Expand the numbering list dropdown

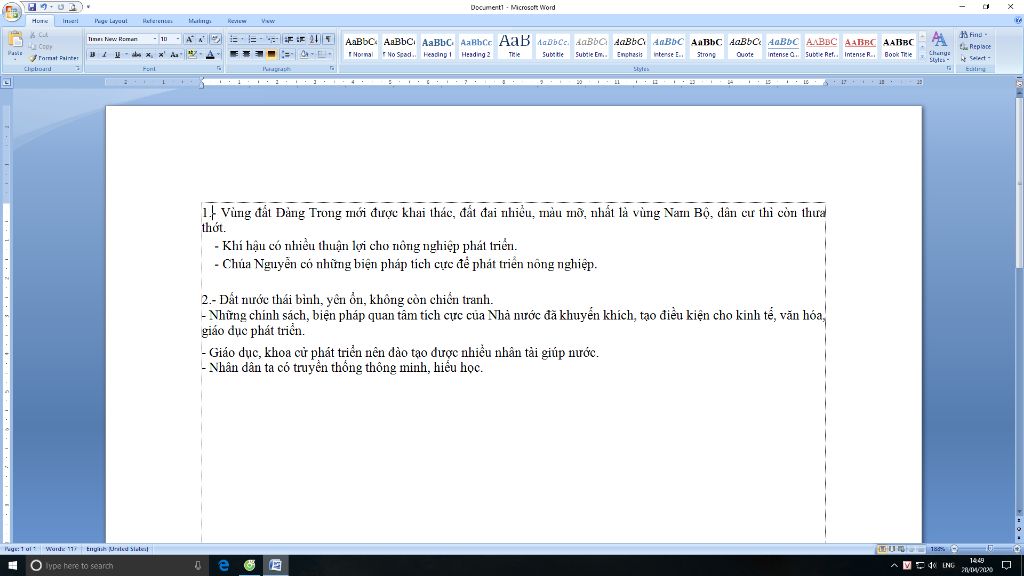click(x=261, y=39)
